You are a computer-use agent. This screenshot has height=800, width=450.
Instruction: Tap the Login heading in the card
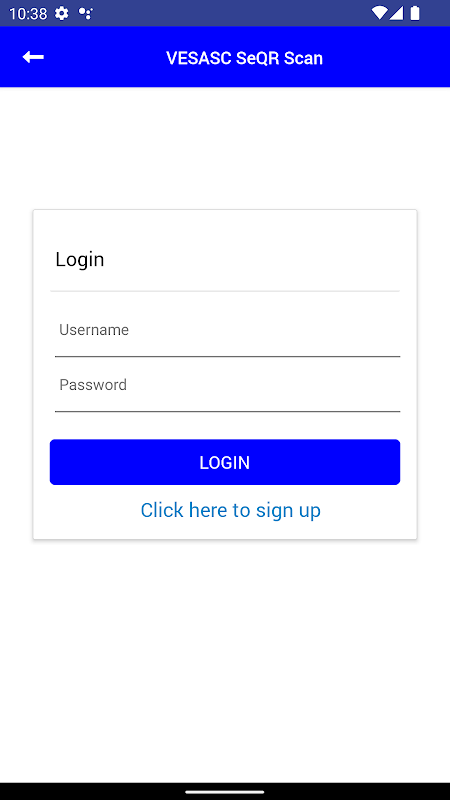(80, 260)
